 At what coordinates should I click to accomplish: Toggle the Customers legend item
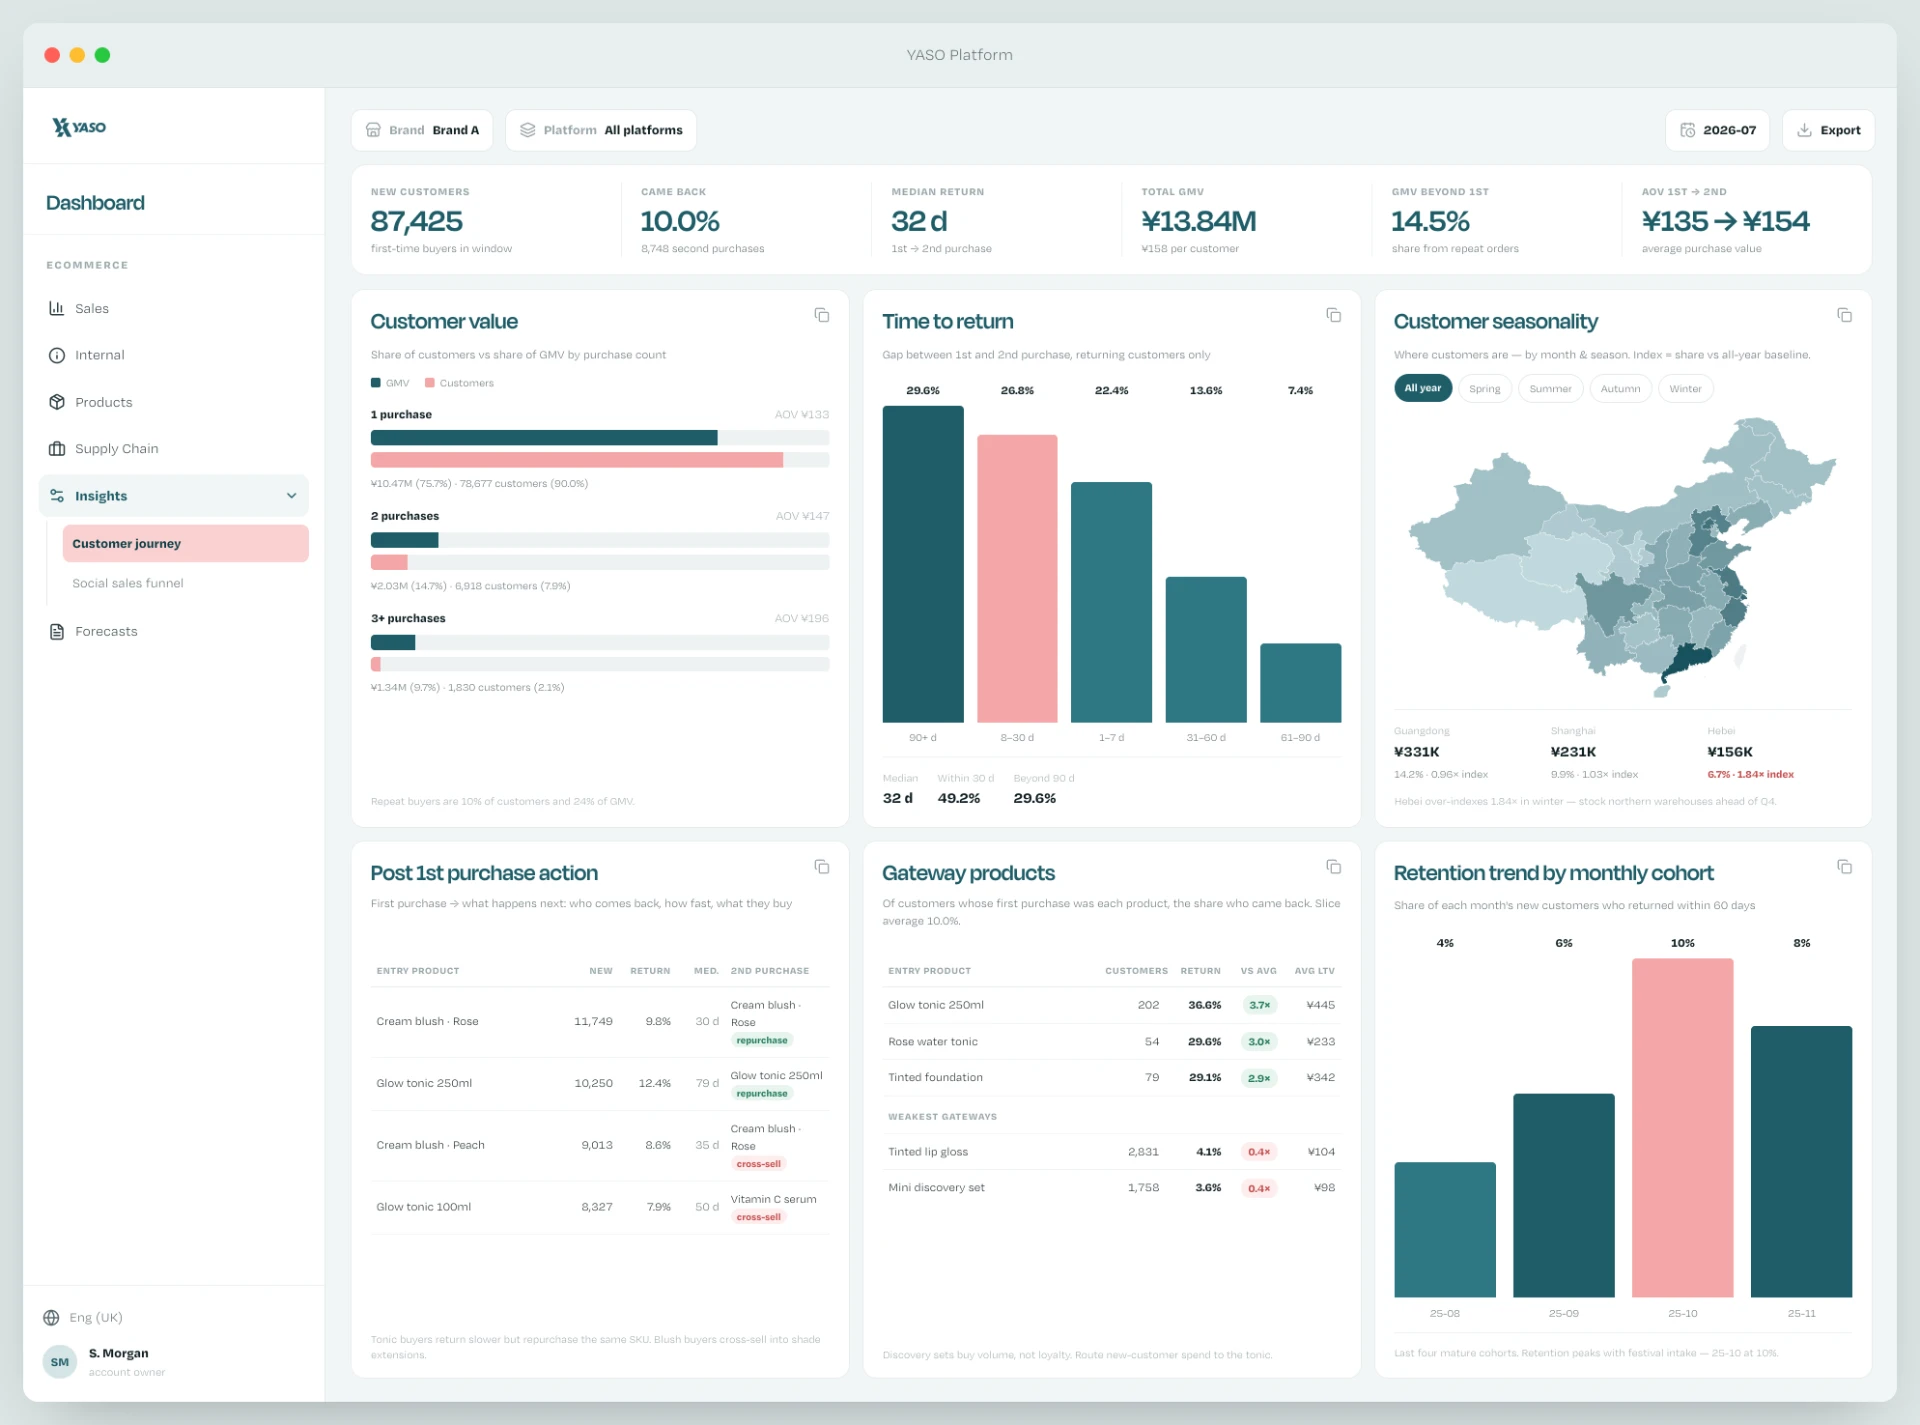coord(459,383)
